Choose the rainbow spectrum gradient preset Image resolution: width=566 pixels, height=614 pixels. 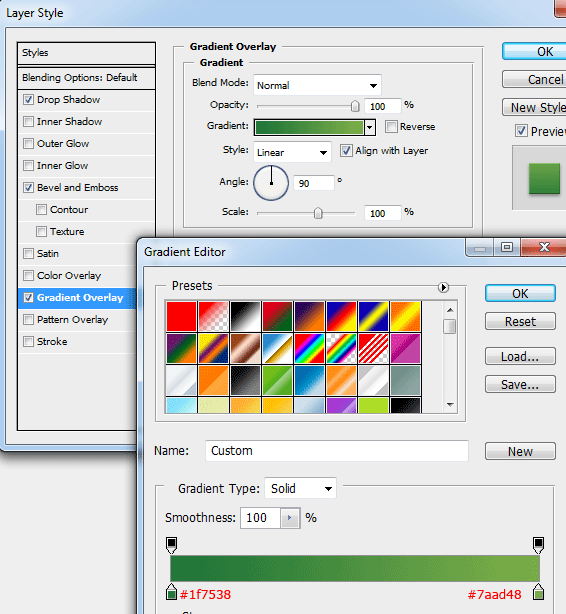(309, 349)
